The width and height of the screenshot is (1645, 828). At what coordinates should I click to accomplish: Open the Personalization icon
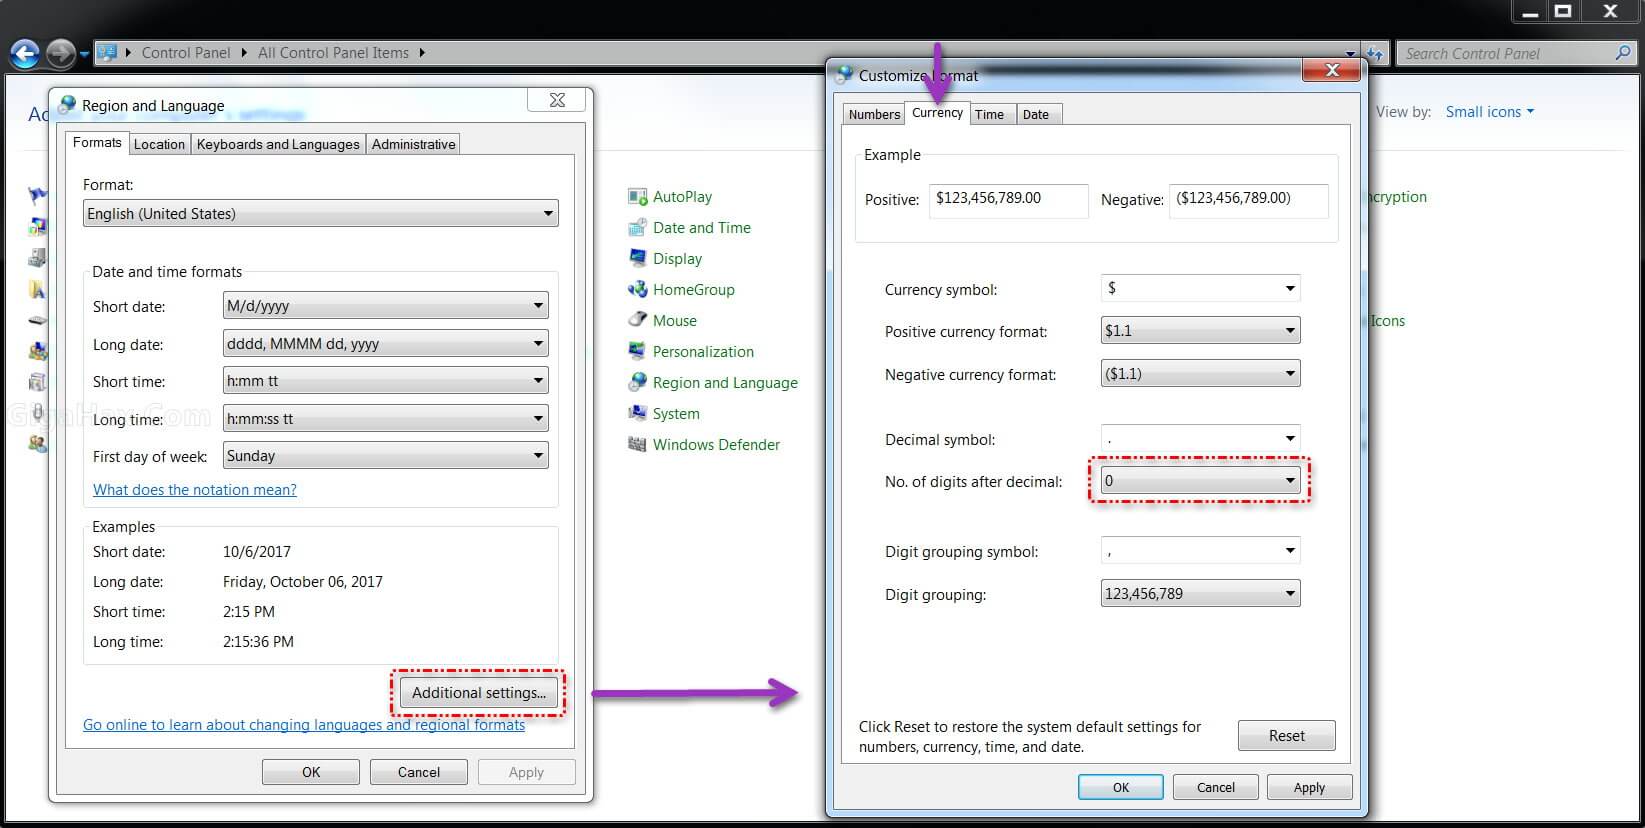click(x=637, y=352)
